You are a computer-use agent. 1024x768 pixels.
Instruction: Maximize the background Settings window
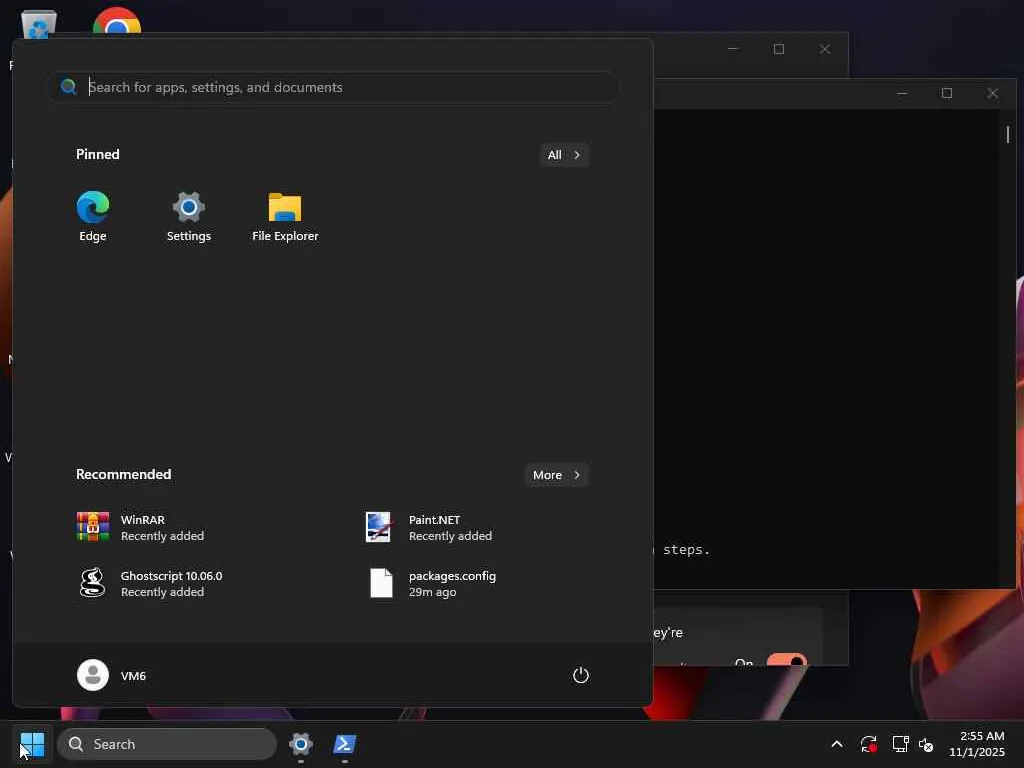tap(778, 49)
